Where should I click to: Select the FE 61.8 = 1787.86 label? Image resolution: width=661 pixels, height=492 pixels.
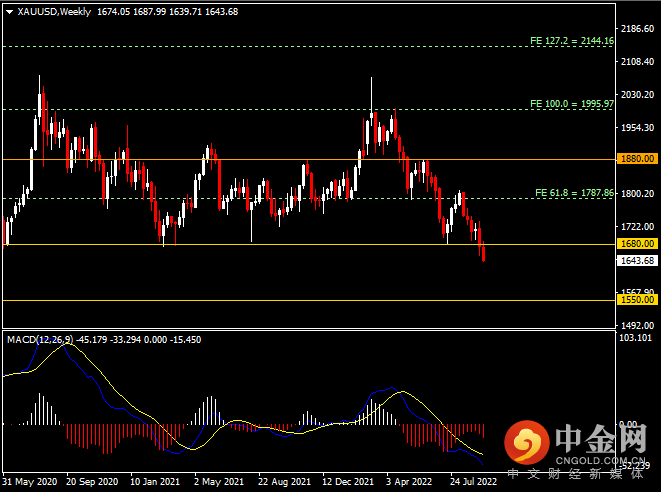(574, 193)
